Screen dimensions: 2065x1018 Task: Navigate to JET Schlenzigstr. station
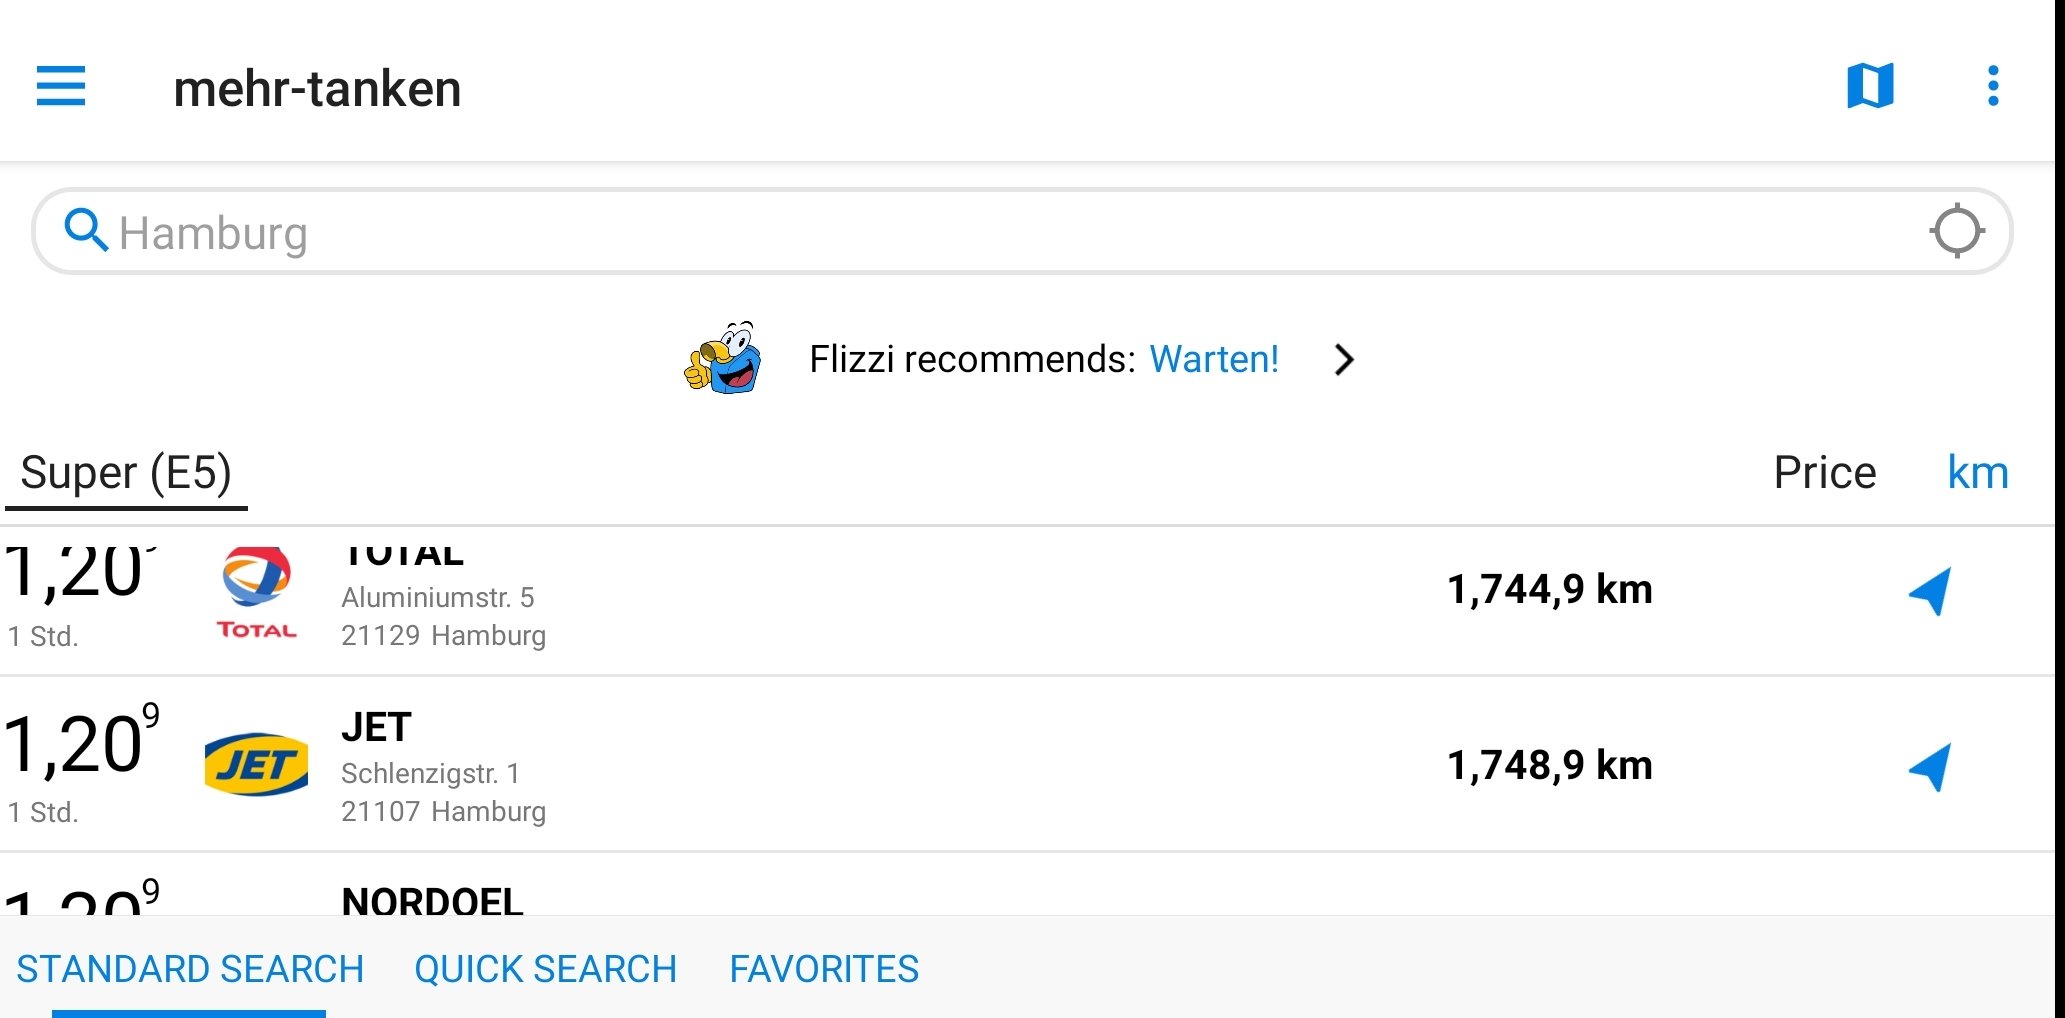pos(1929,767)
